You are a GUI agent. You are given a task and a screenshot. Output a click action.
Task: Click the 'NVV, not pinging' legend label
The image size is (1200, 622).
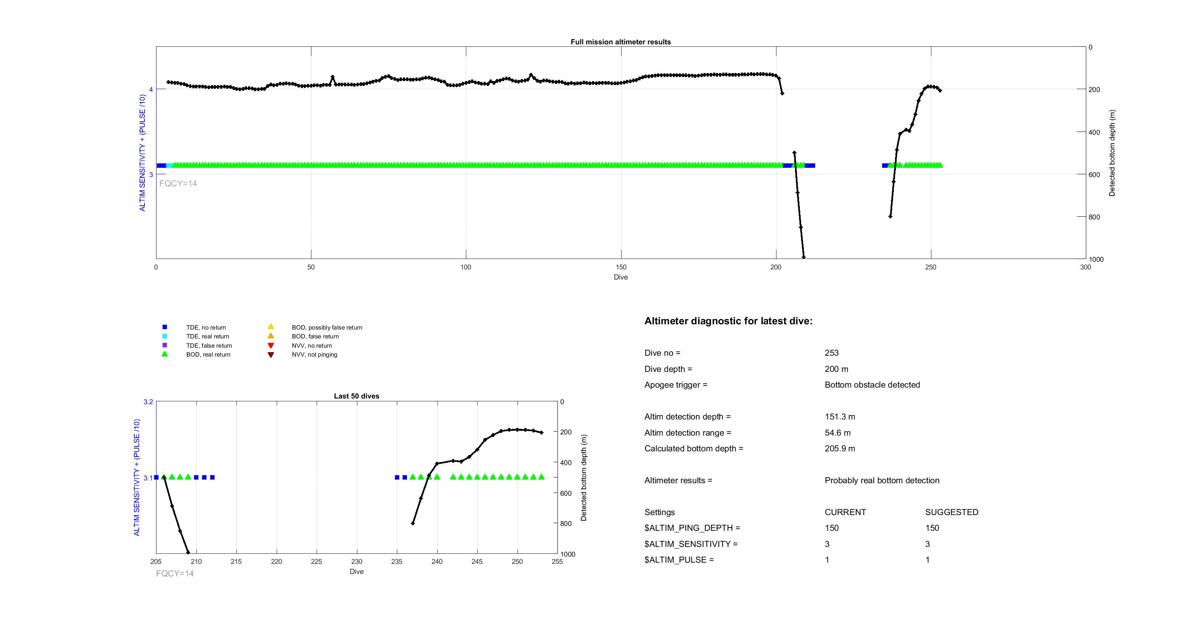pos(315,354)
